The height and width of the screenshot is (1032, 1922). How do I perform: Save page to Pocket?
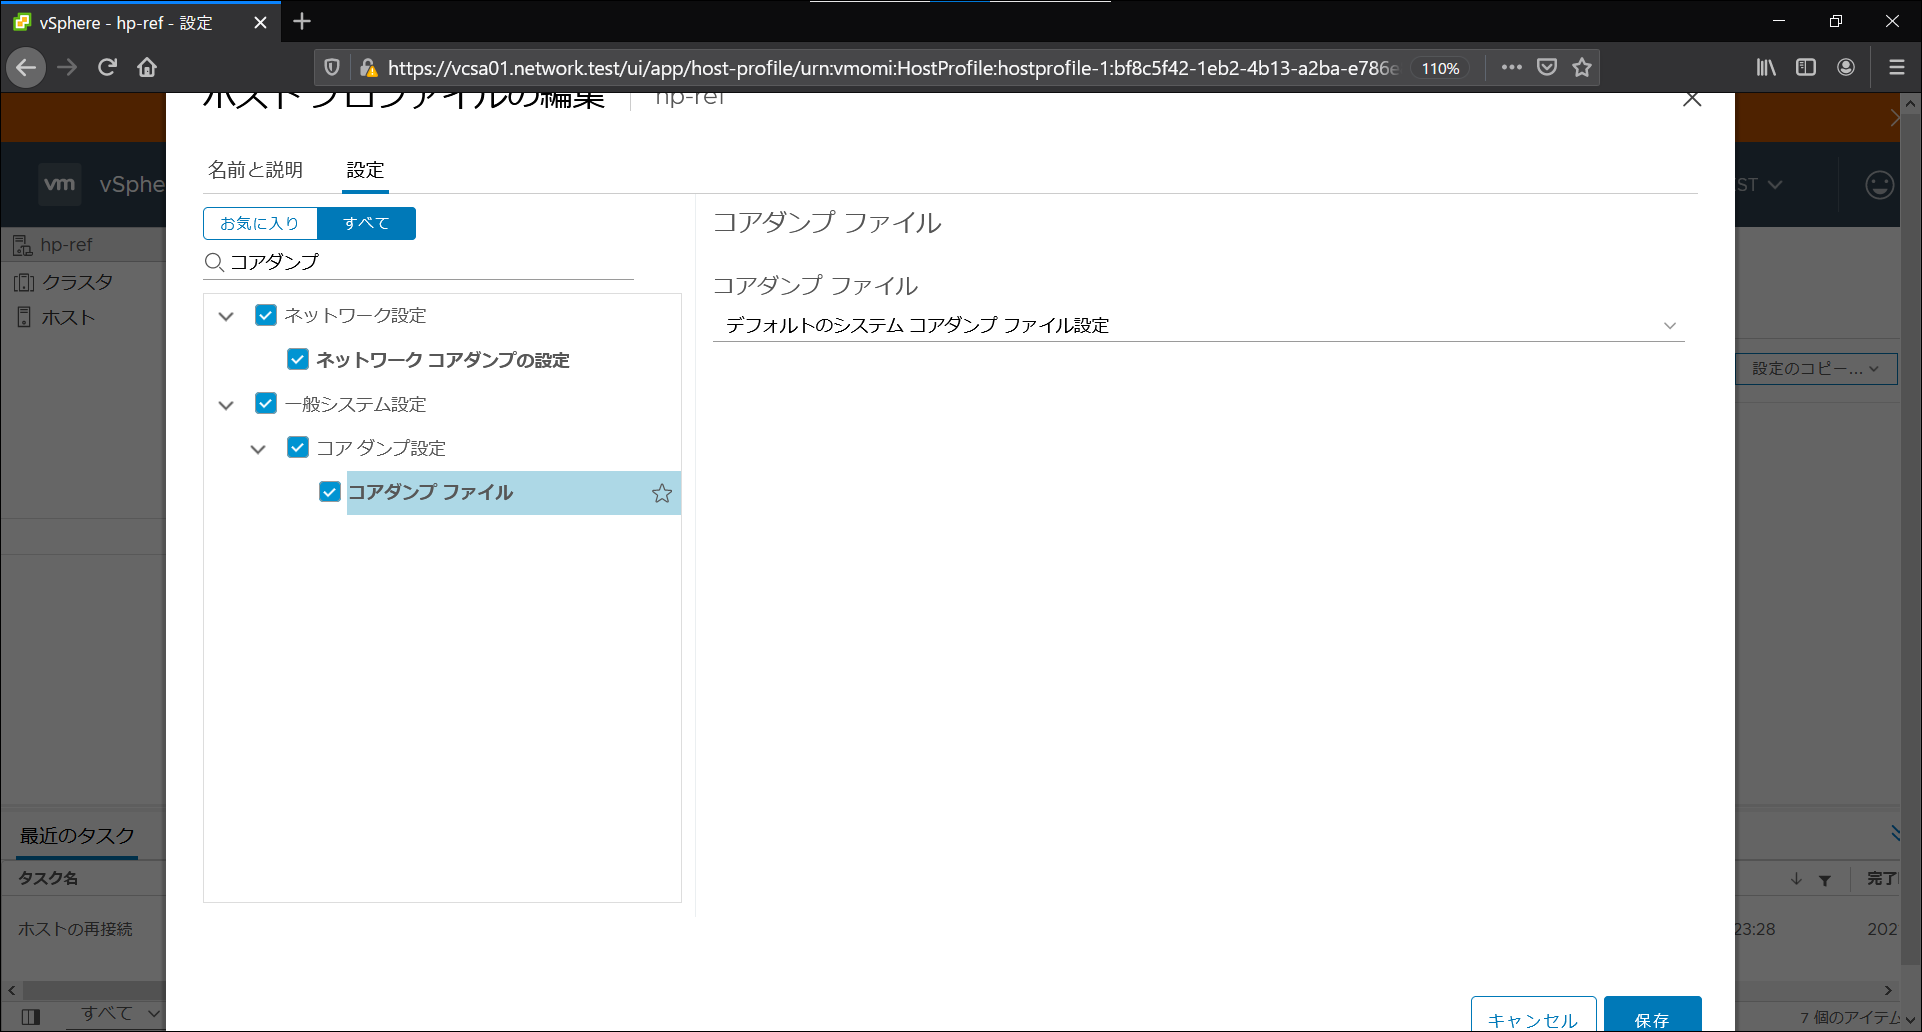click(x=1547, y=67)
